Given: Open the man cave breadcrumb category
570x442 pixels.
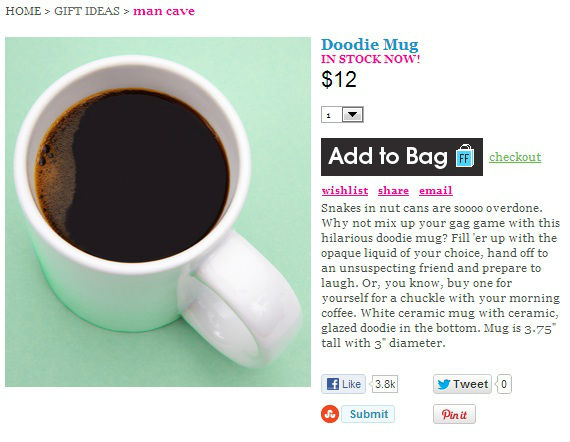Looking at the screenshot, I should point(164,11).
